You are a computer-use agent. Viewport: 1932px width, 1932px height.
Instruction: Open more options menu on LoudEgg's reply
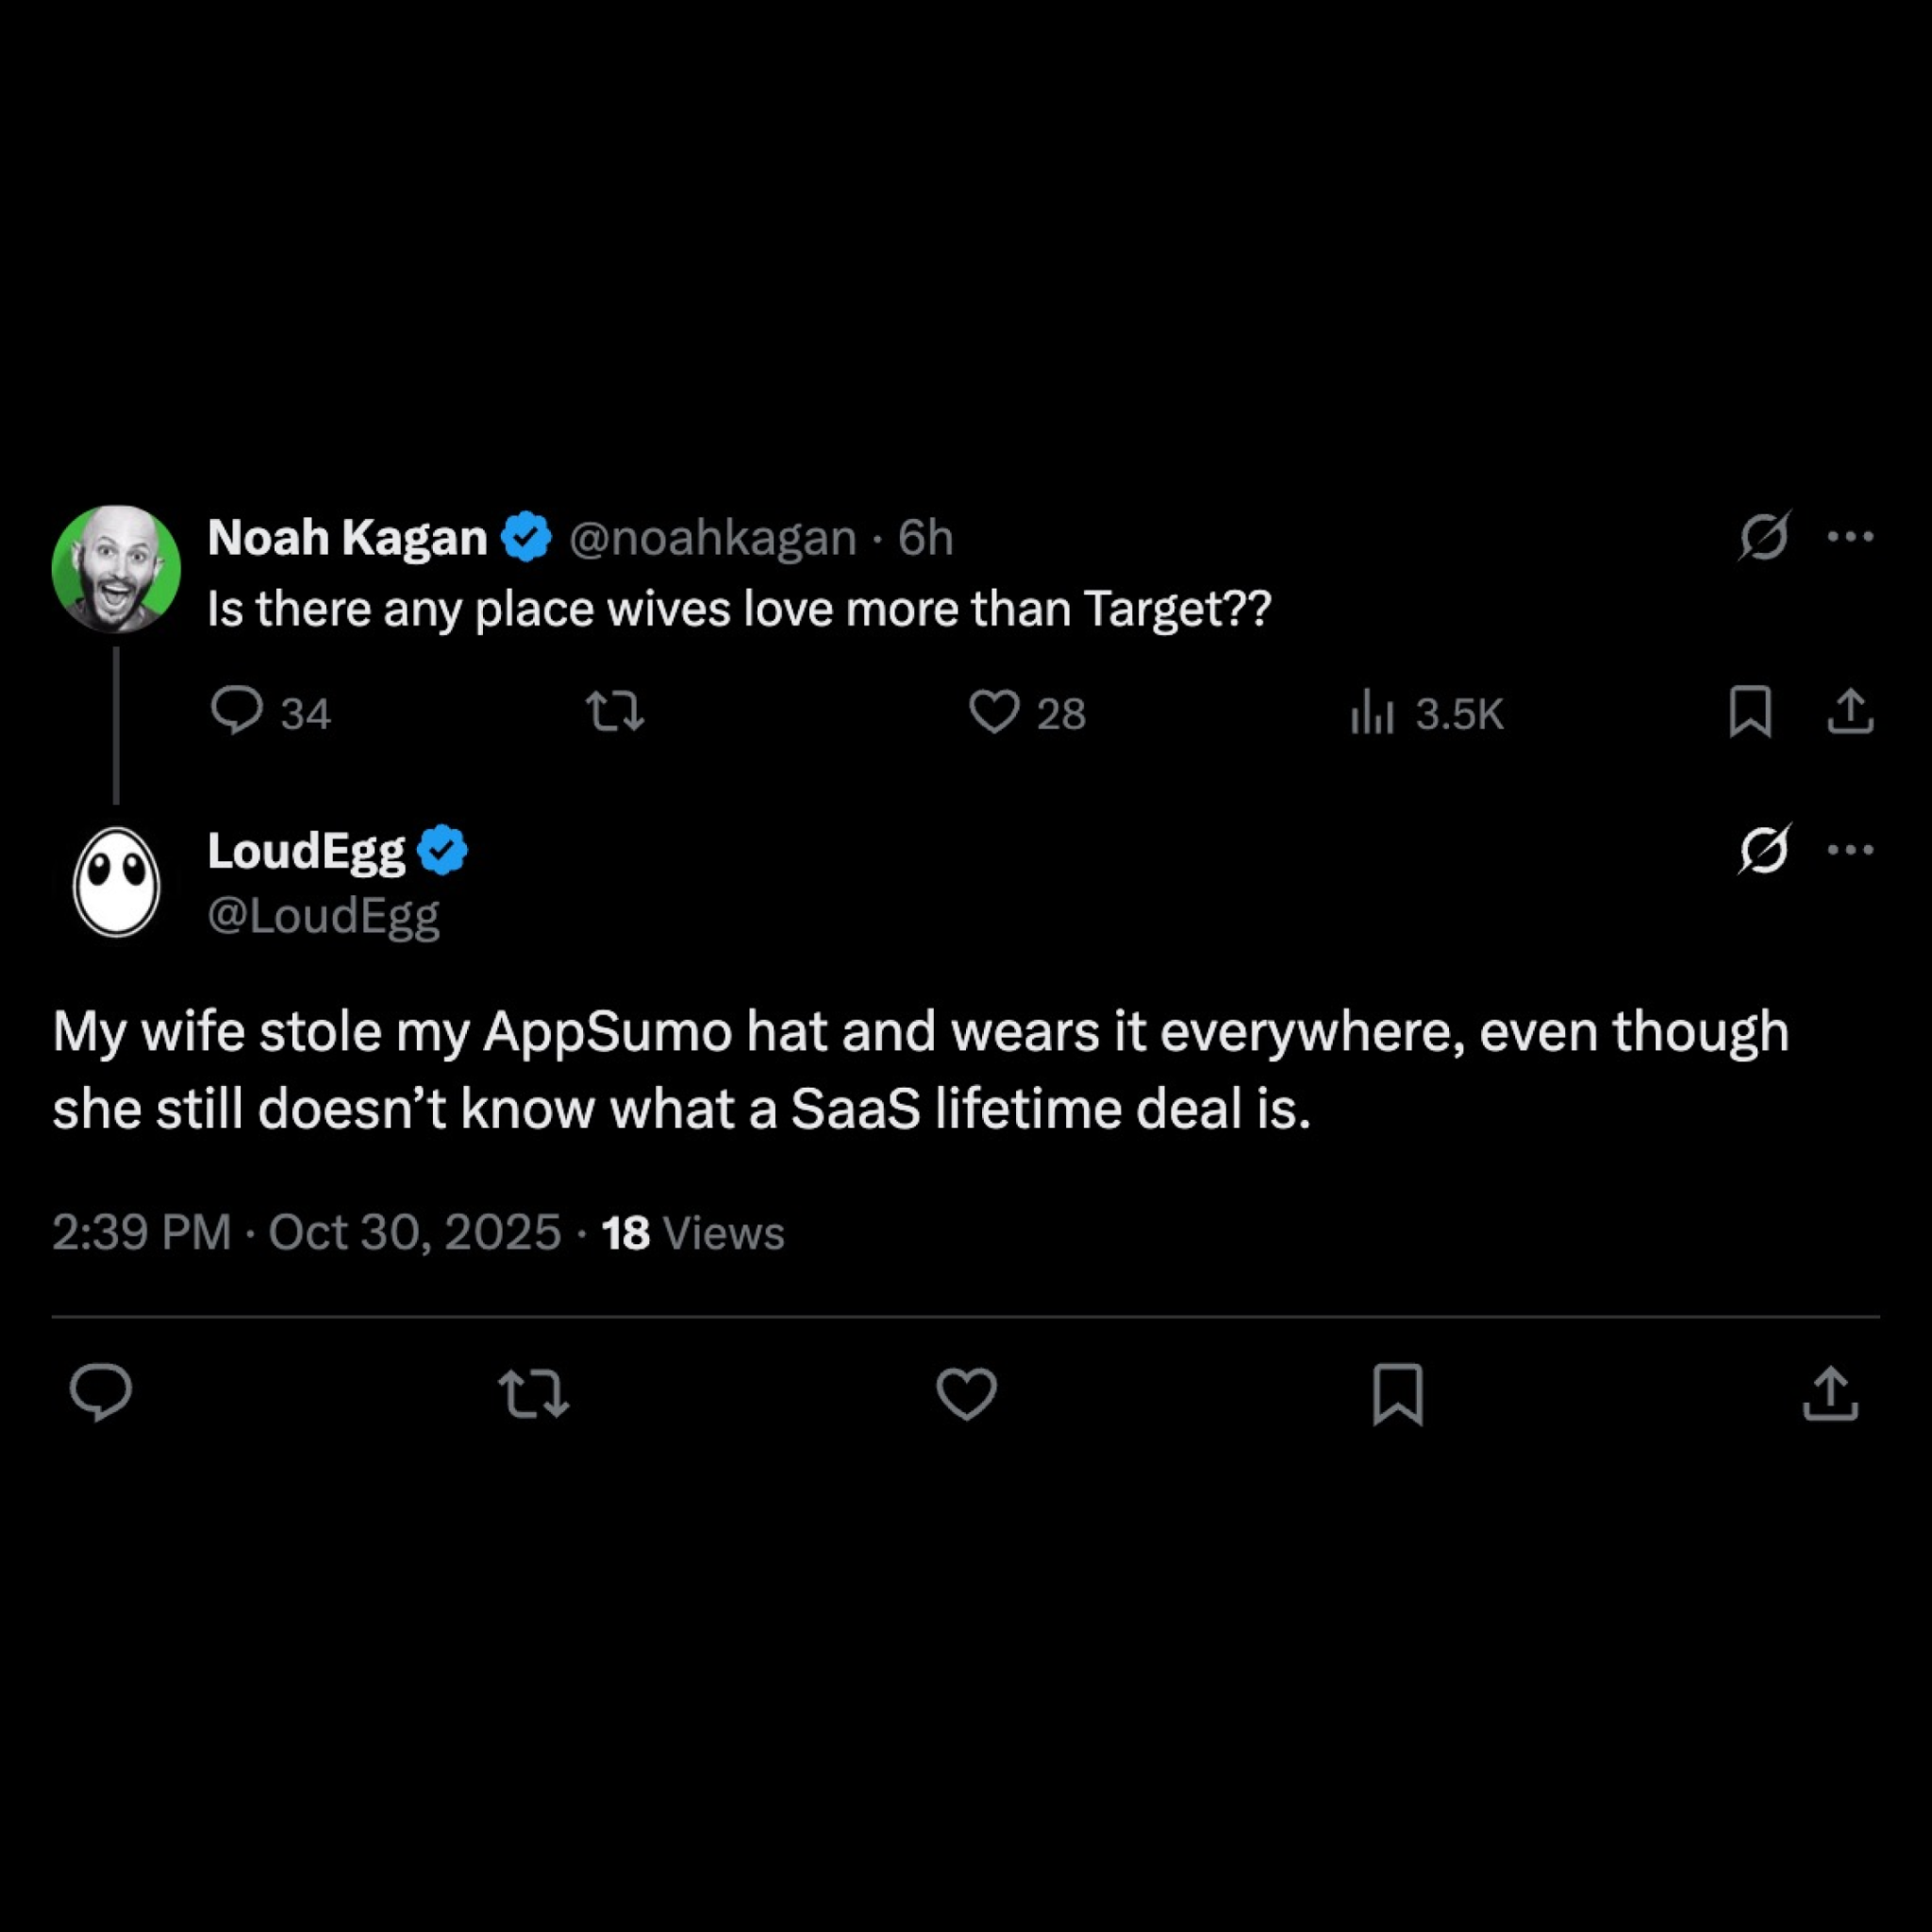(1850, 851)
